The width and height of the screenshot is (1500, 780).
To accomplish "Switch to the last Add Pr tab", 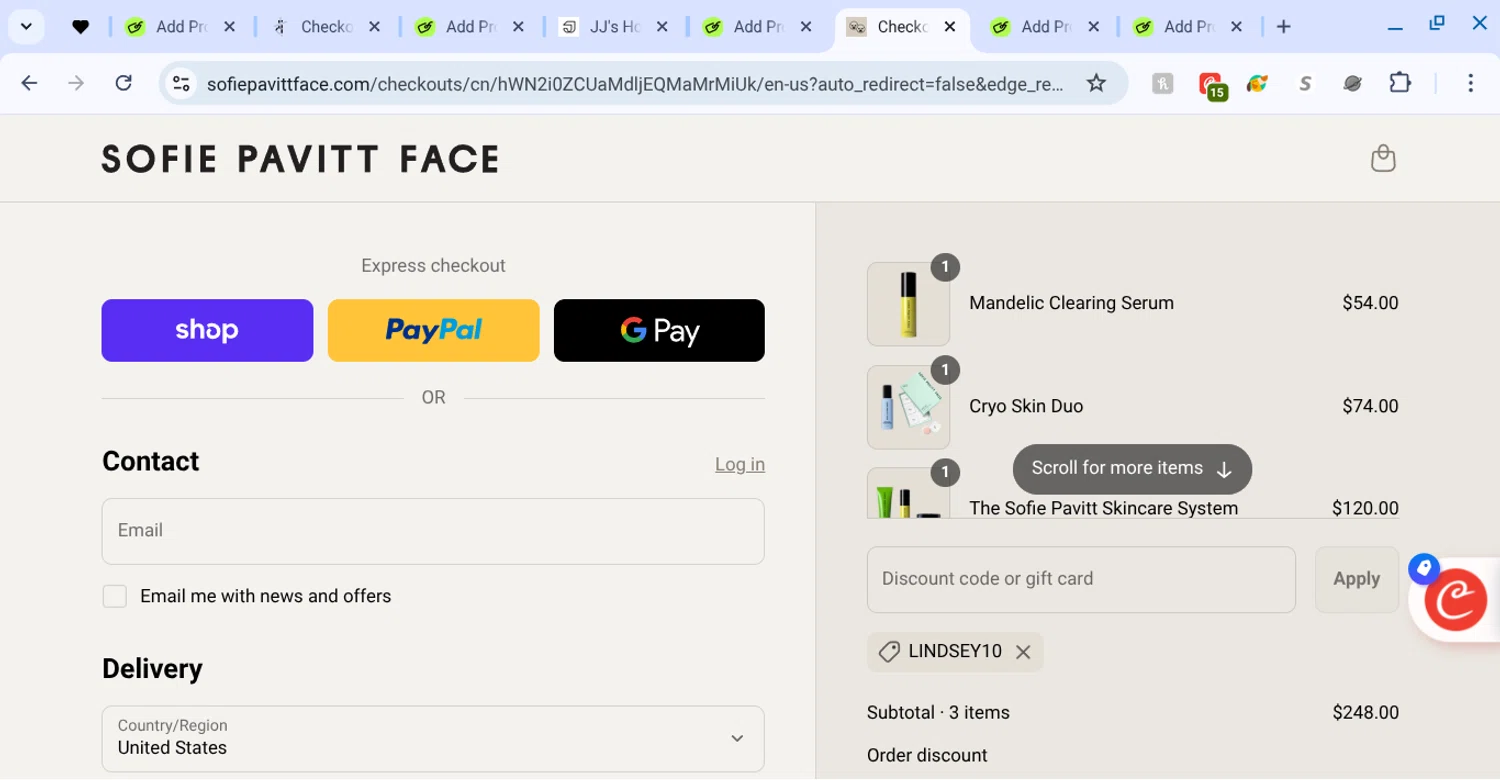I will (1188, 27).
